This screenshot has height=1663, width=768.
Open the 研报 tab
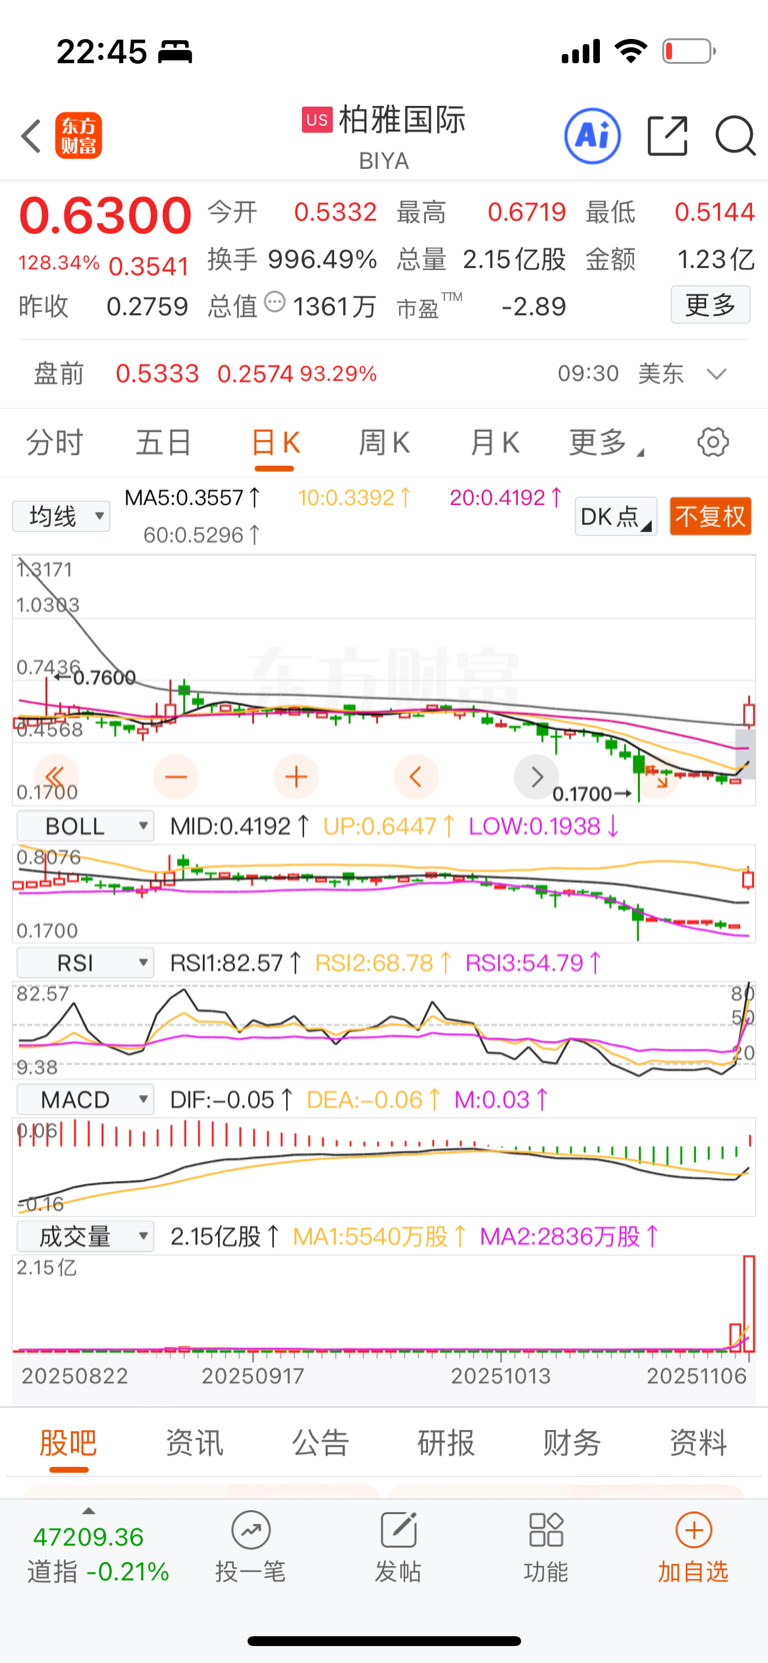(x=446, y=1443)
